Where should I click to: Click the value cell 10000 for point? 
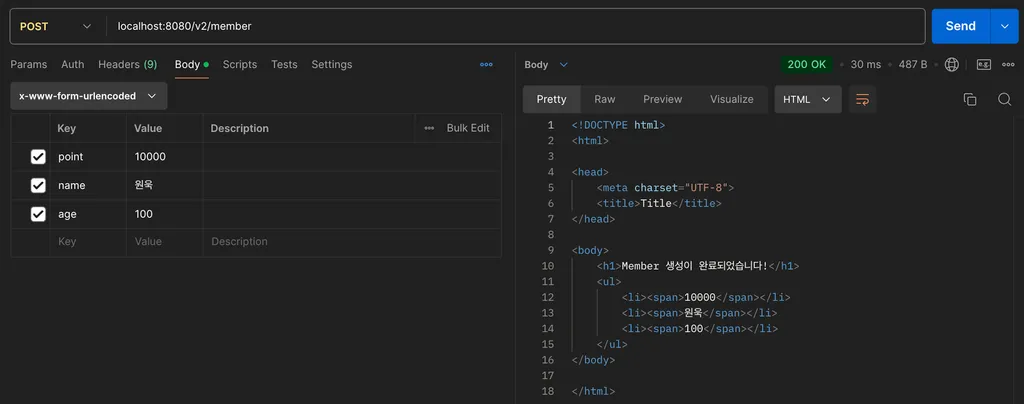pyautogui.click(x=165, y=157)
